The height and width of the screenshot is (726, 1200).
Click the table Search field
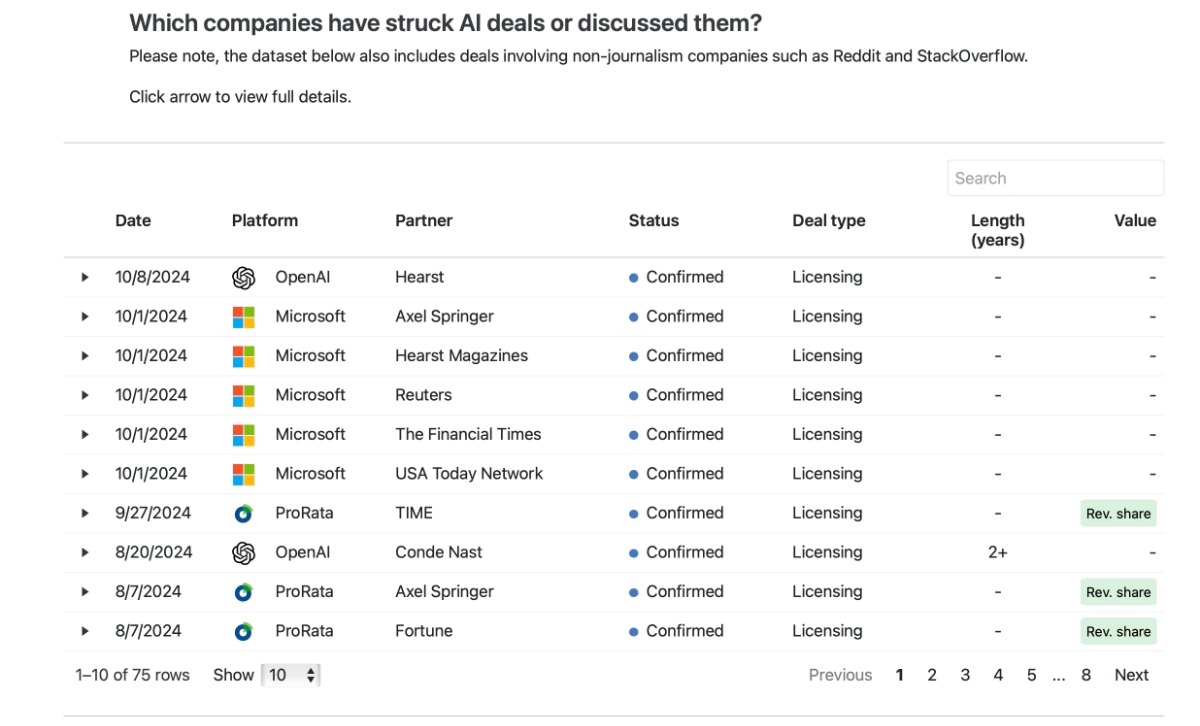[1055, 178]
